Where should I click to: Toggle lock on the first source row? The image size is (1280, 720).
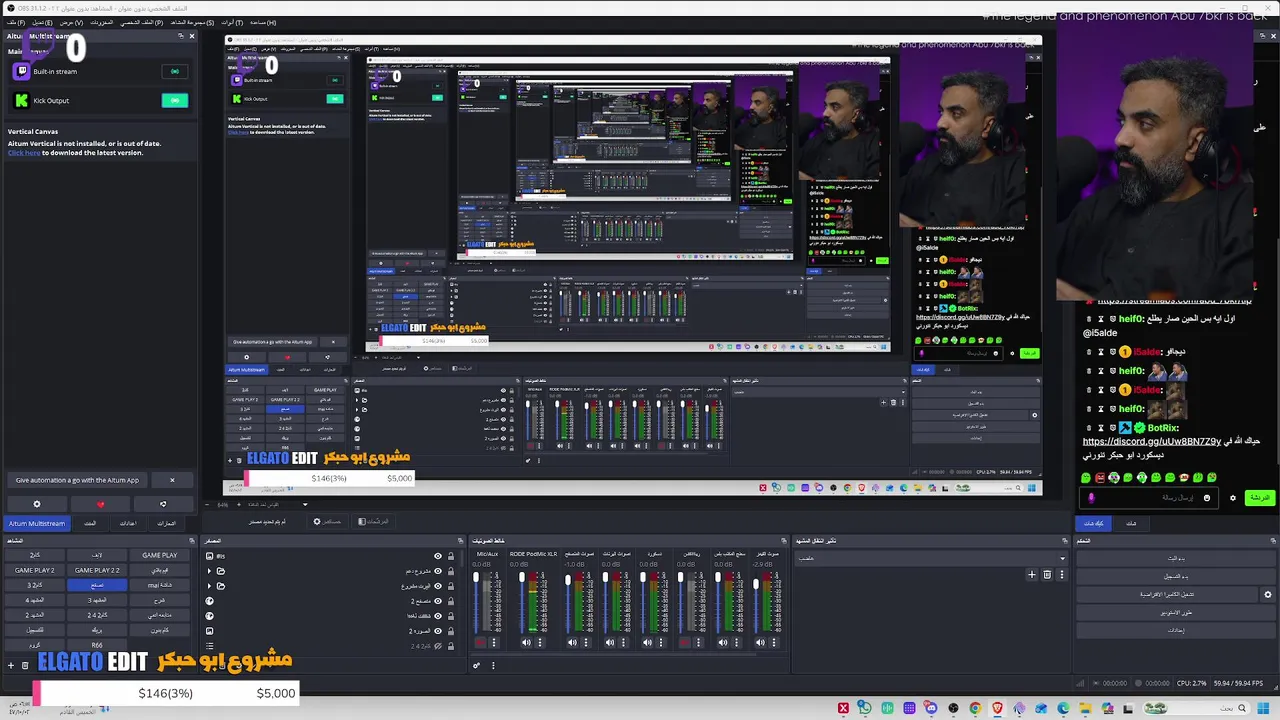coord(451,556)
